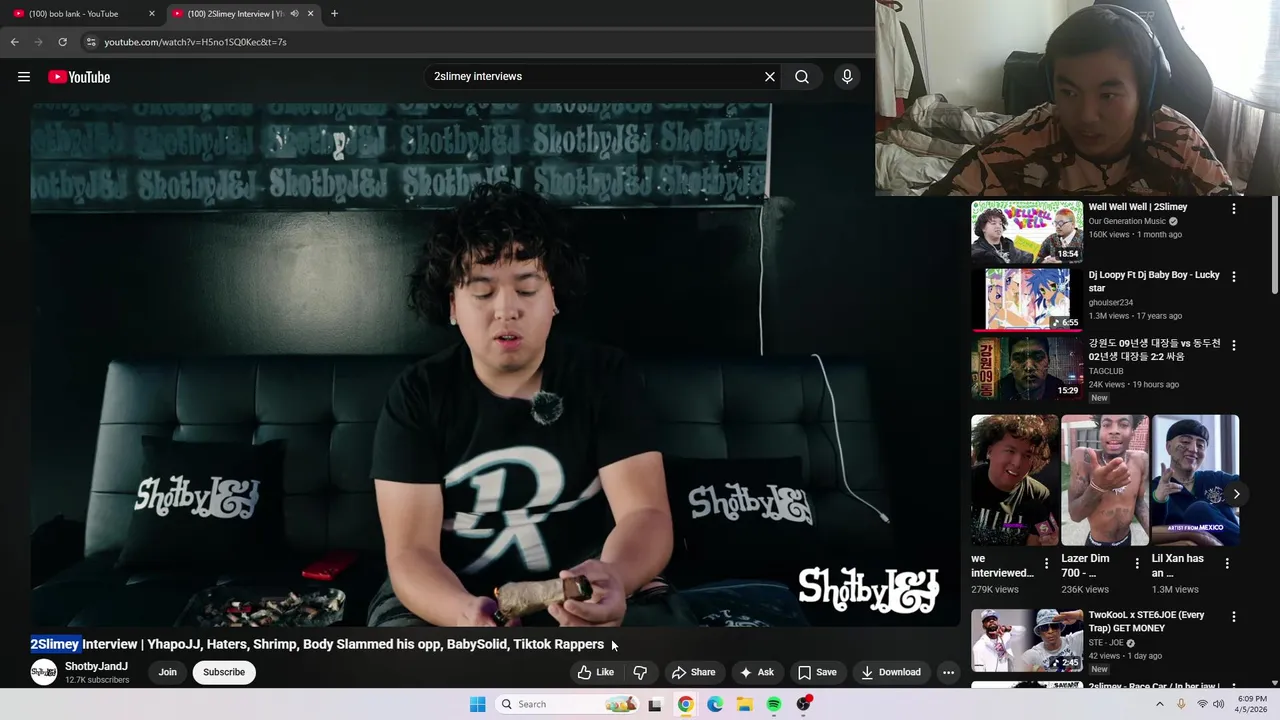Run search with the magnifier button
The width and height of the screenshot is (1280, 720).
[802, 76]
